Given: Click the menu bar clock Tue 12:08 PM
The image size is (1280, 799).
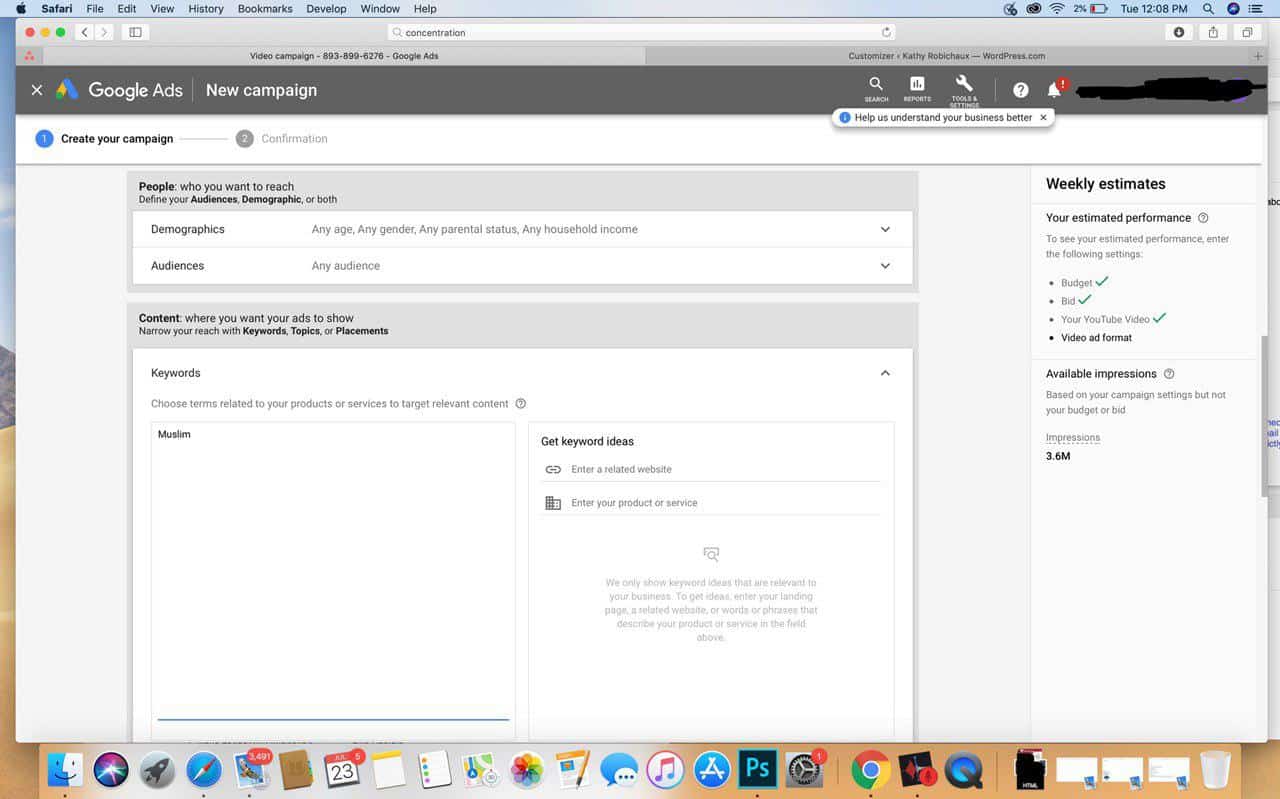Looking at the screenshot, I should 1154,8.
